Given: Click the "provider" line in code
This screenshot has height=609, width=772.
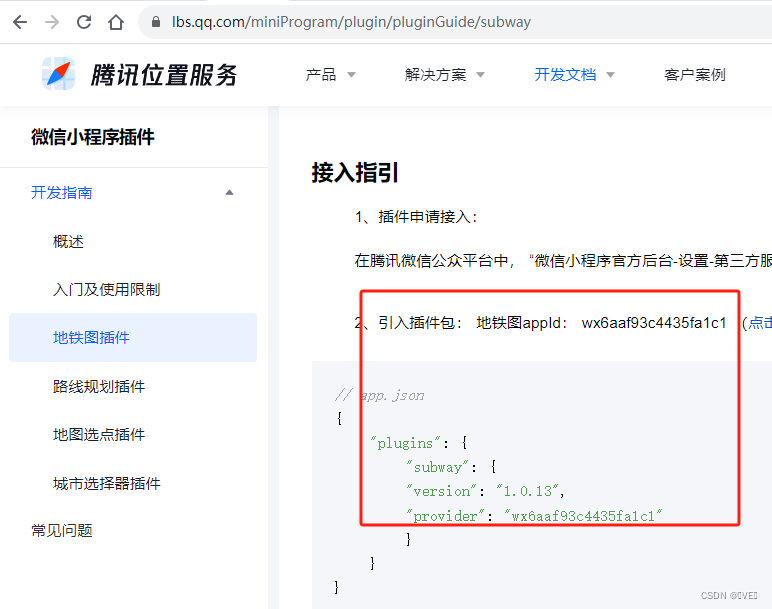Looking at the screenshot, I should click(535, 516).
